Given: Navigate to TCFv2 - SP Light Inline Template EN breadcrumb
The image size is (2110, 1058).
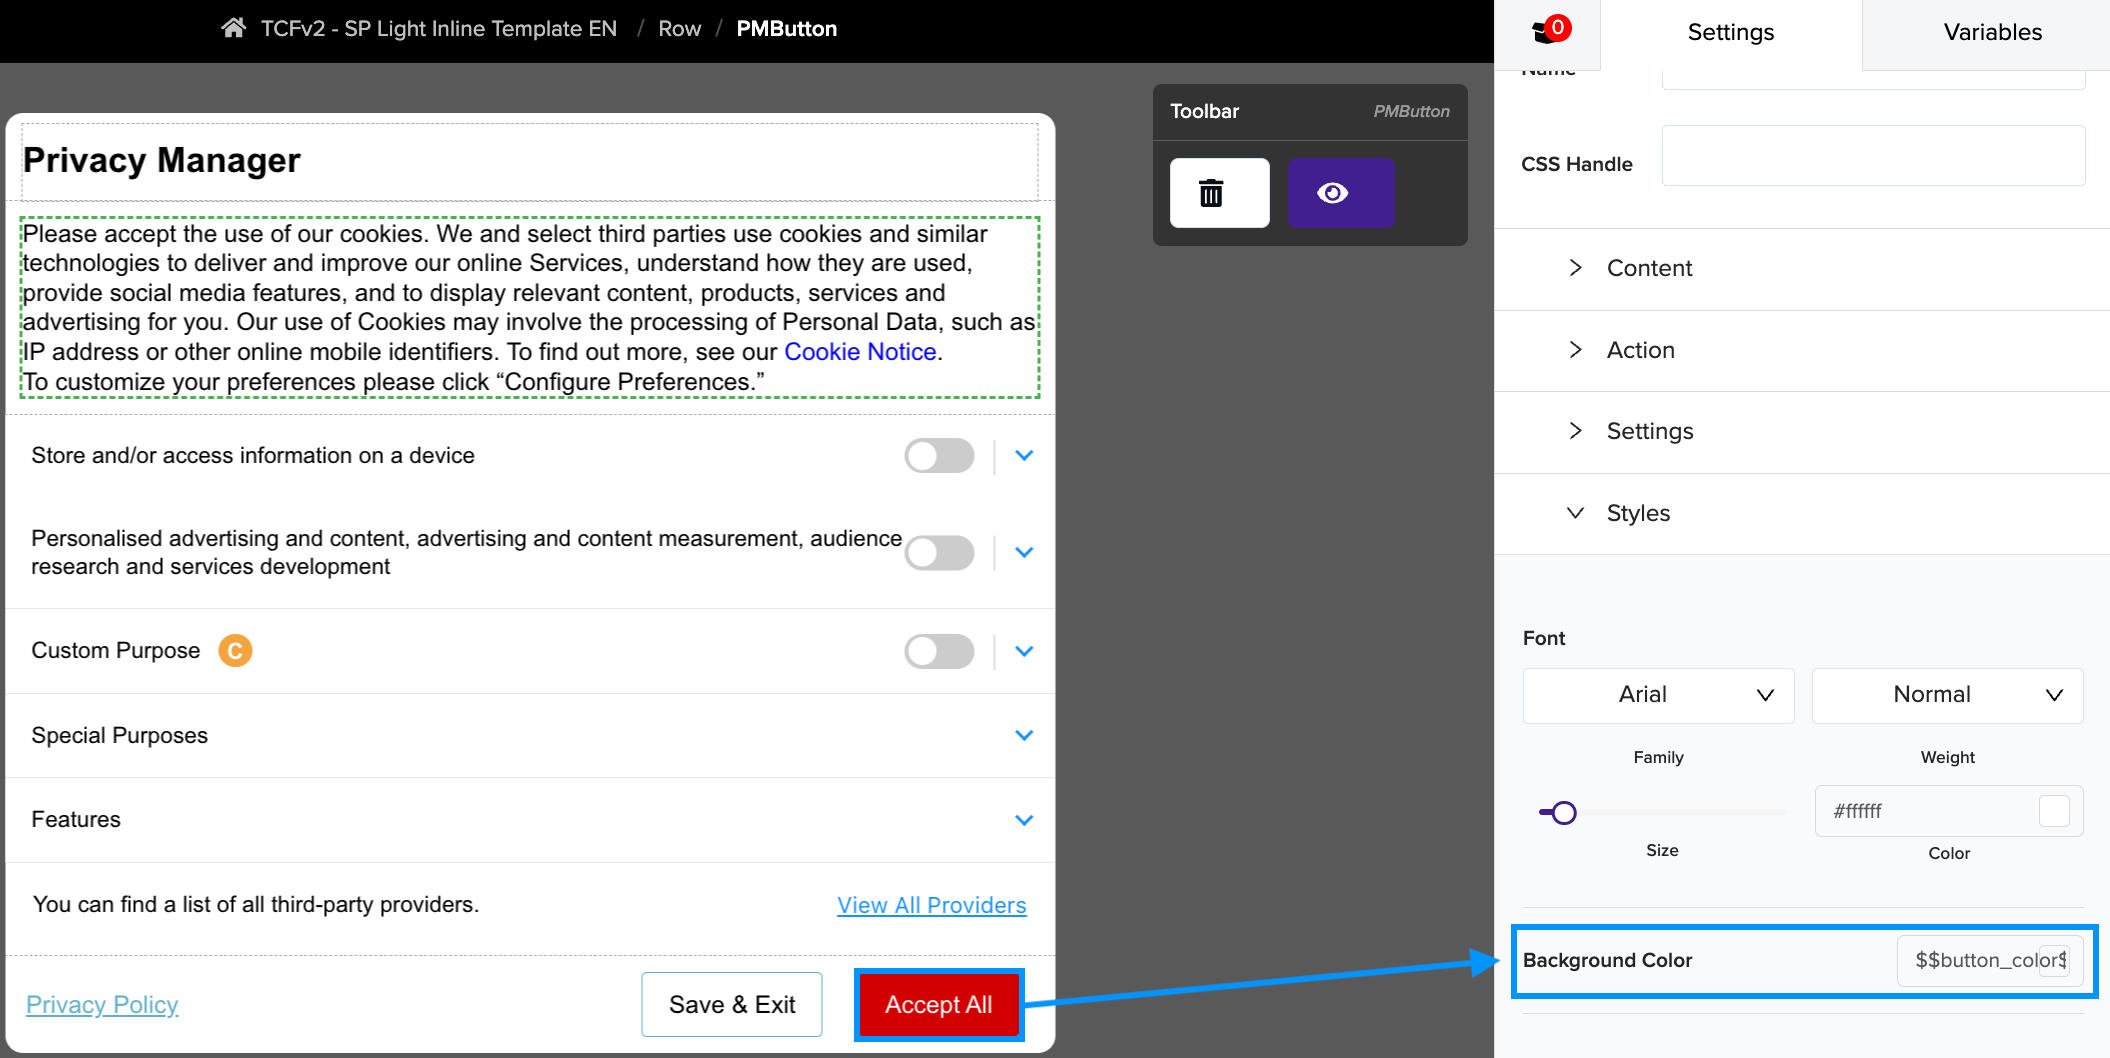Looking at the screenshot, I should pyautogui.click(x=439, y=29).
